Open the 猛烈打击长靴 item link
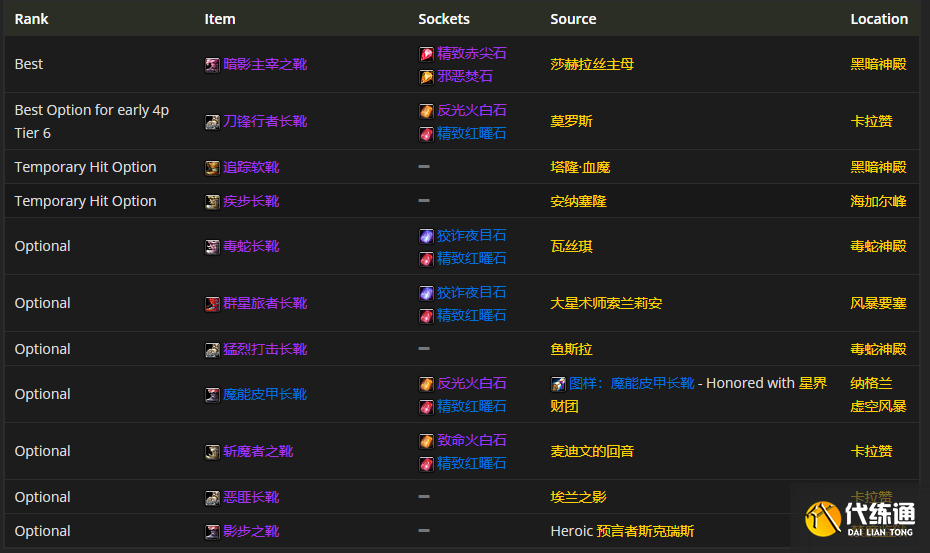This screenshot has width=930, height=553. 265,349
